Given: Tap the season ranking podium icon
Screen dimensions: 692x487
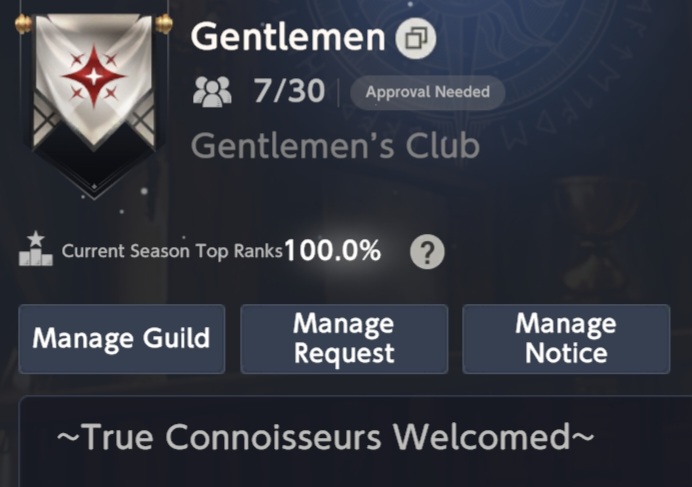Looking at the screenshot, I should pyautogui.click(x=36, y=249).
